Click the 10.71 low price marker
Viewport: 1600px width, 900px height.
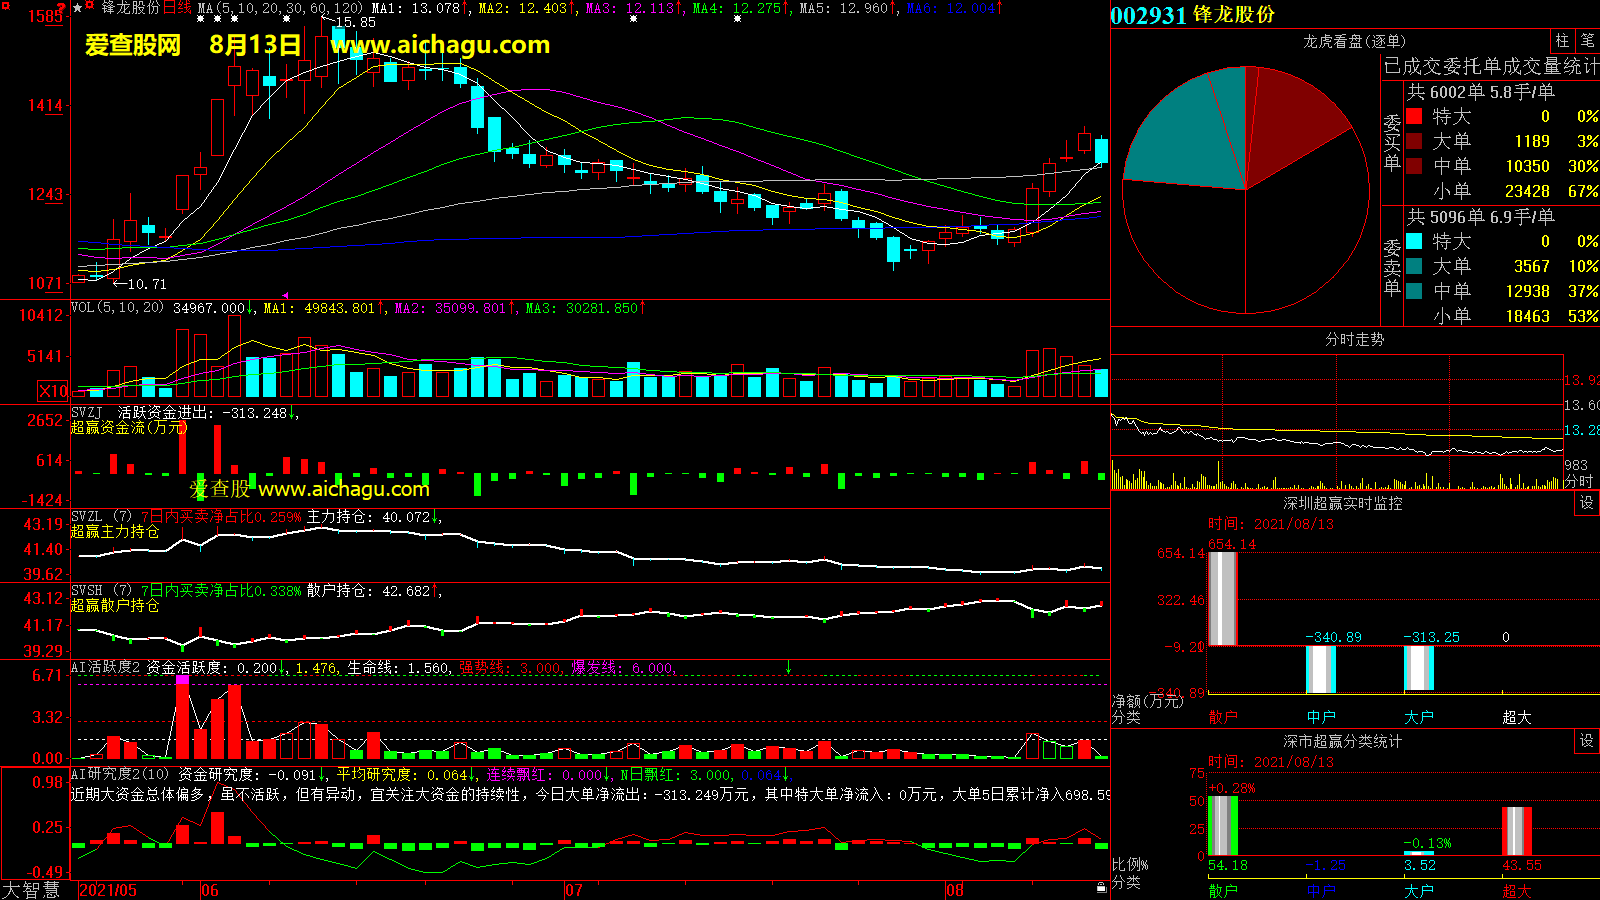[x=146, y=285]
